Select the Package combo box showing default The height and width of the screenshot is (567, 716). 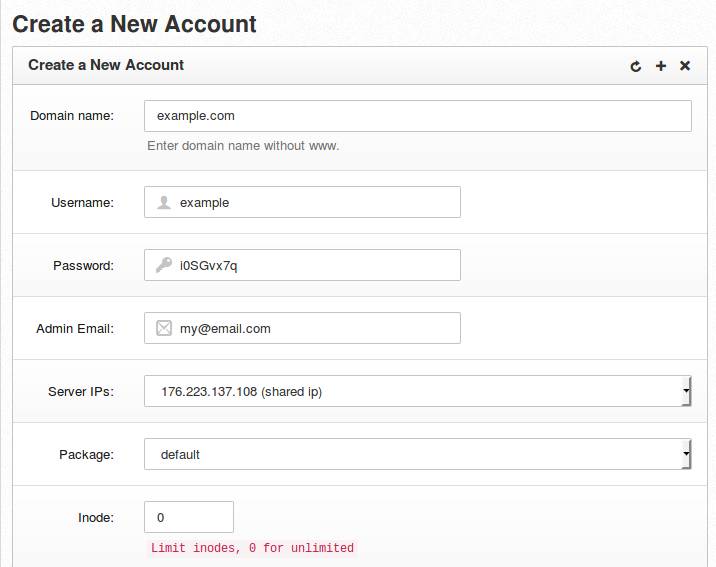(x=418, y=454)
